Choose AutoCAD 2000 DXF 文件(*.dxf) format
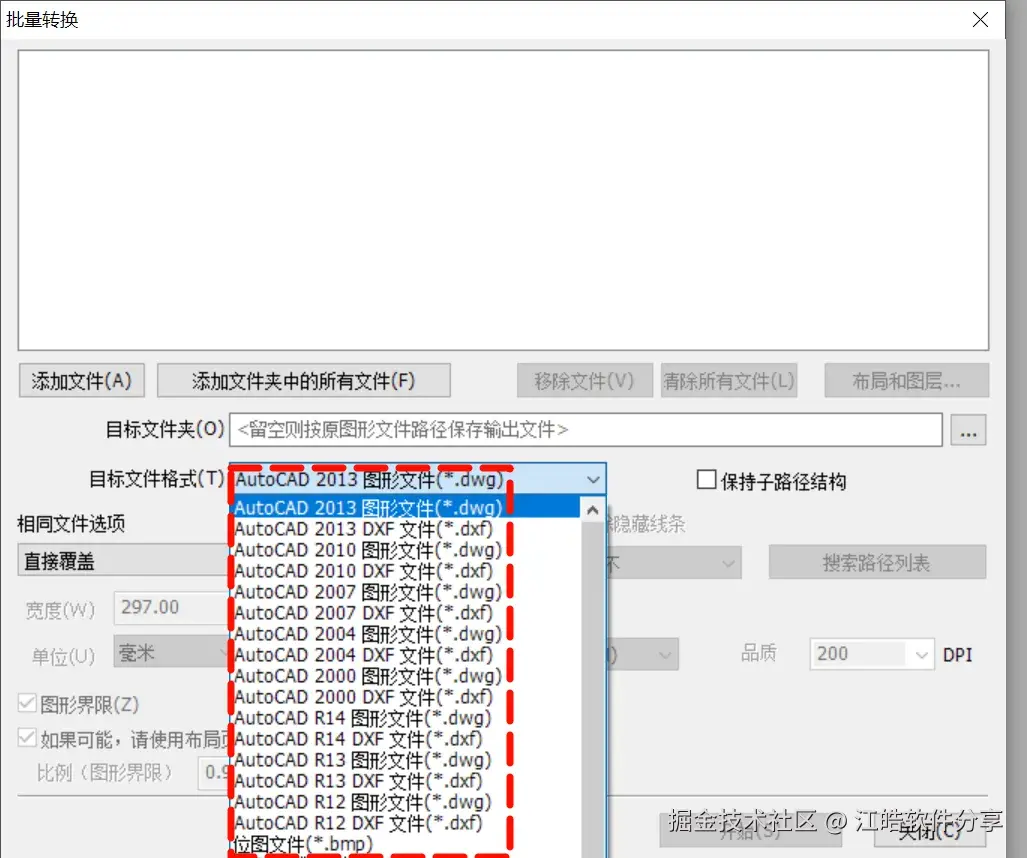Image resolution: width=1027 pixels, height=858 pixels. click(406, 696)
